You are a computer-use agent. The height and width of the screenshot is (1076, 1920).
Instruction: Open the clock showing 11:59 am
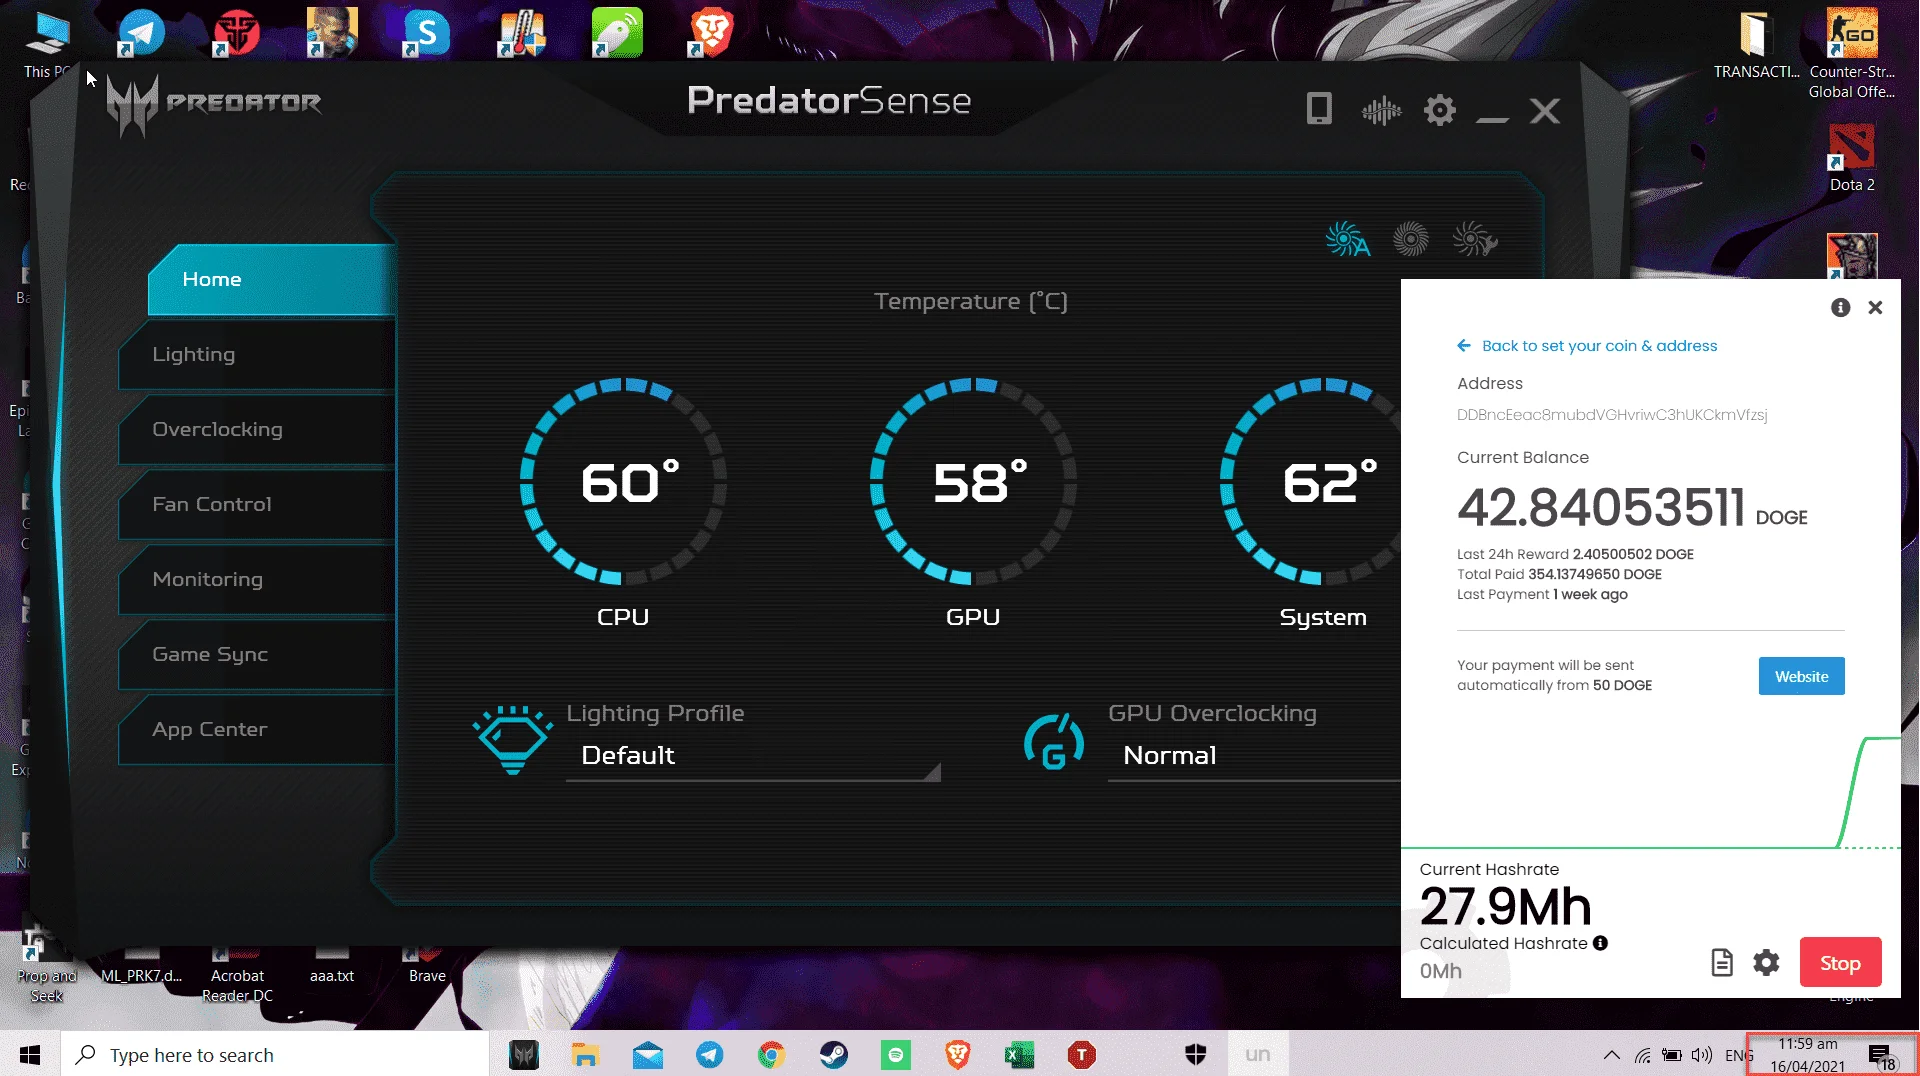(1807, 1054)
